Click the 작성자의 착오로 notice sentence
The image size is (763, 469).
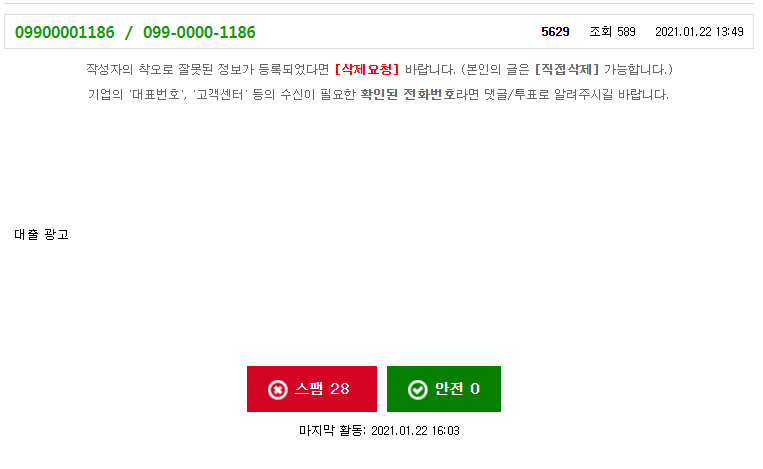(x=380, y=69)
